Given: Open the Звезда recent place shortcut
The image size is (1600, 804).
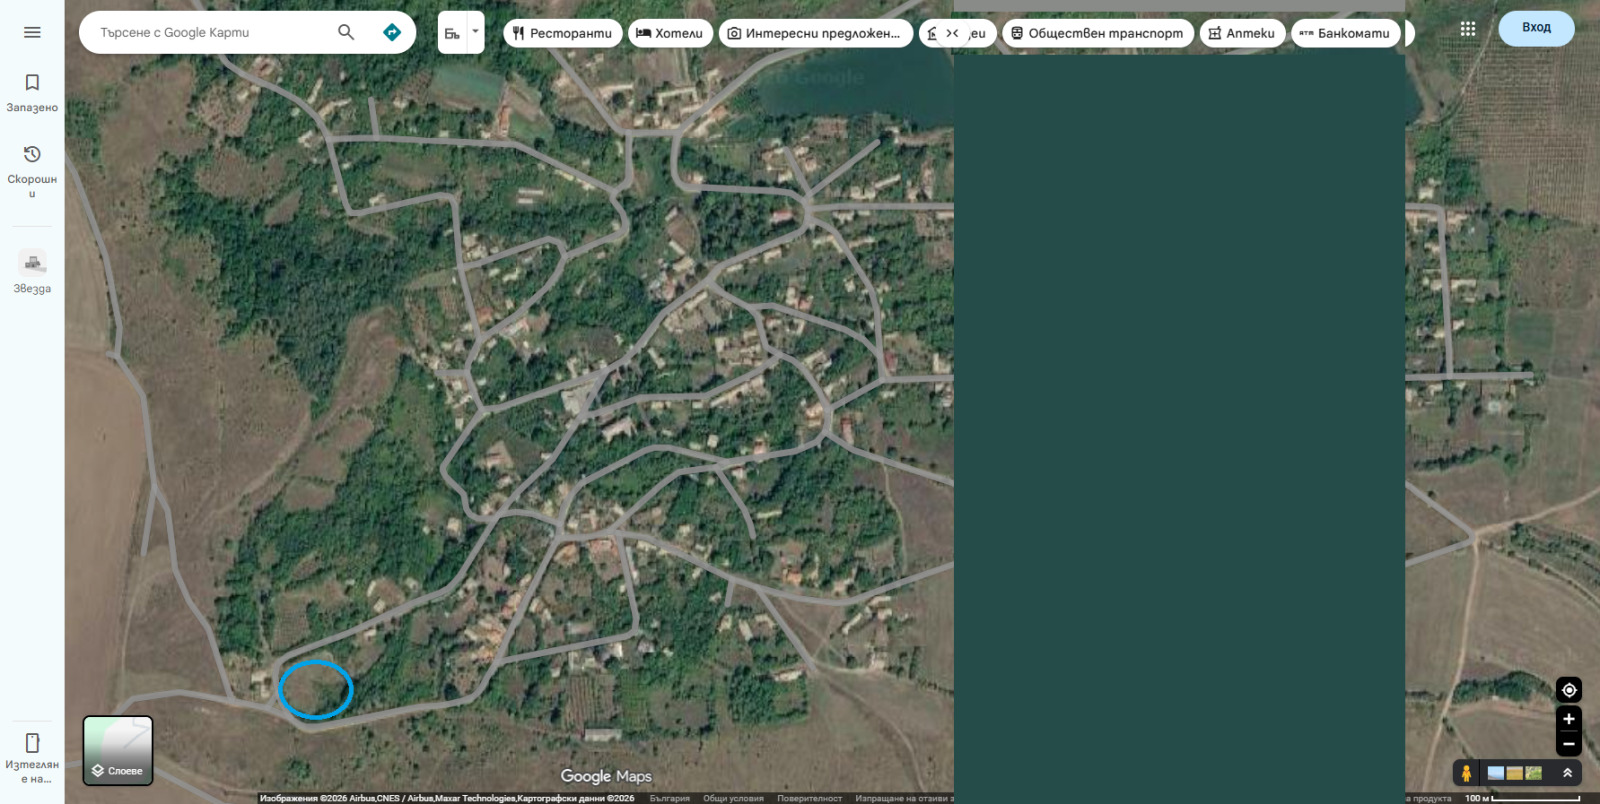Looking at the screenshot, I should [x=32, y=271].
